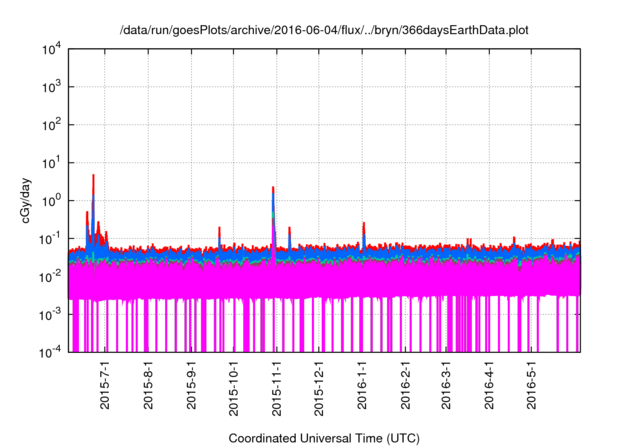Click the 10^1 y-axis tick label
The image size is (640, 448).
[x=51, y=163]
